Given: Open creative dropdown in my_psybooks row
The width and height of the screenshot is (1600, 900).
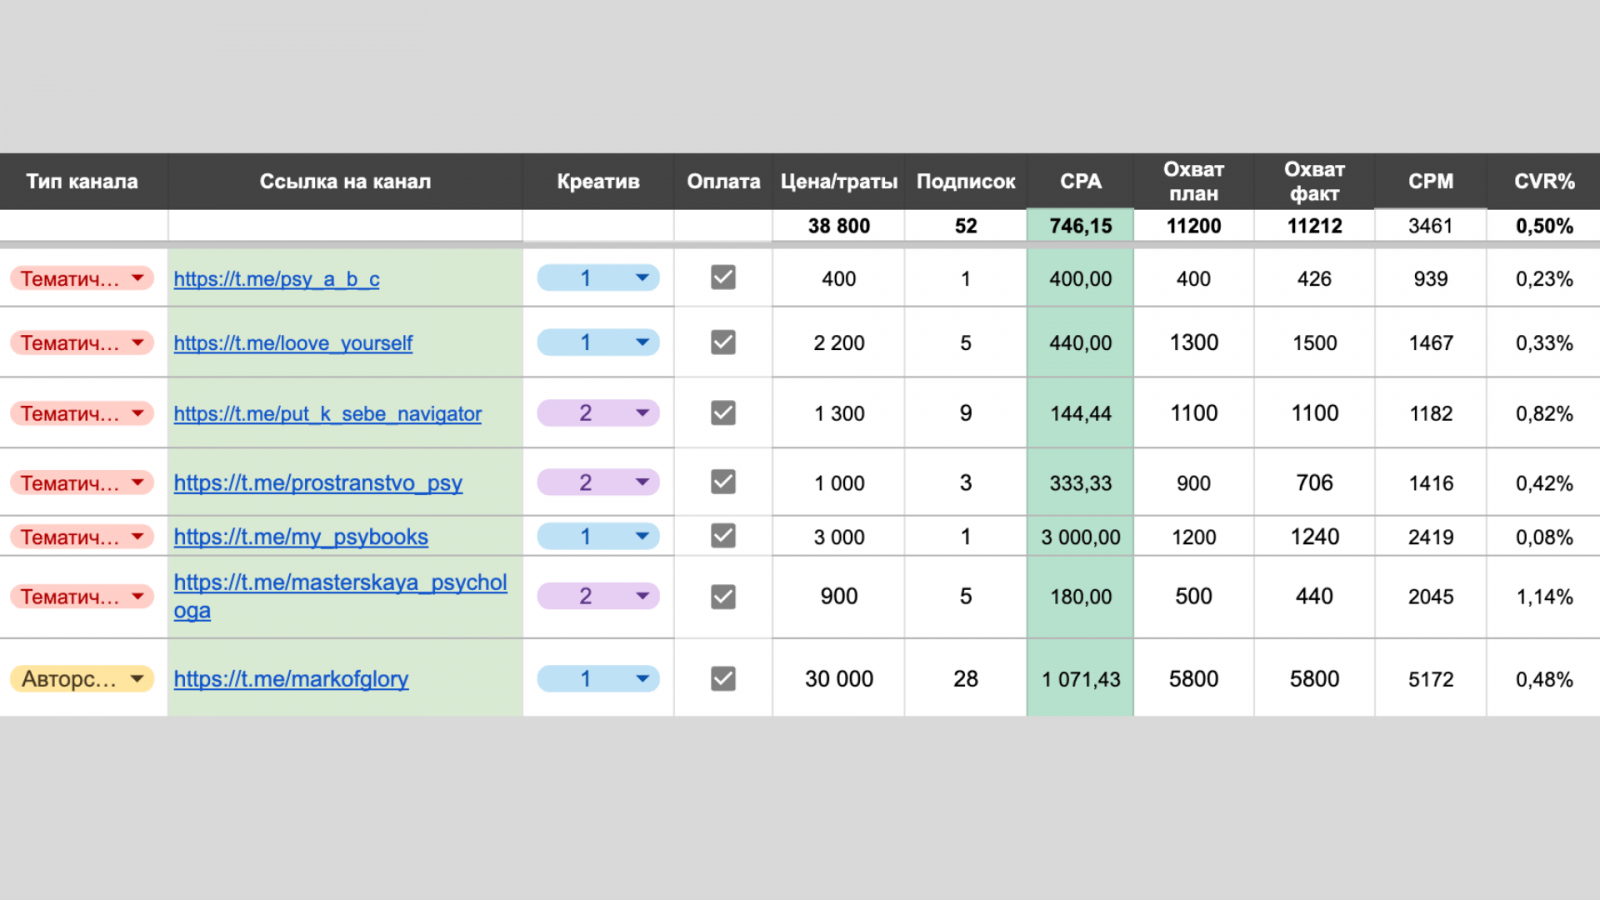Looking at the screenshot, I should [642, 536].
